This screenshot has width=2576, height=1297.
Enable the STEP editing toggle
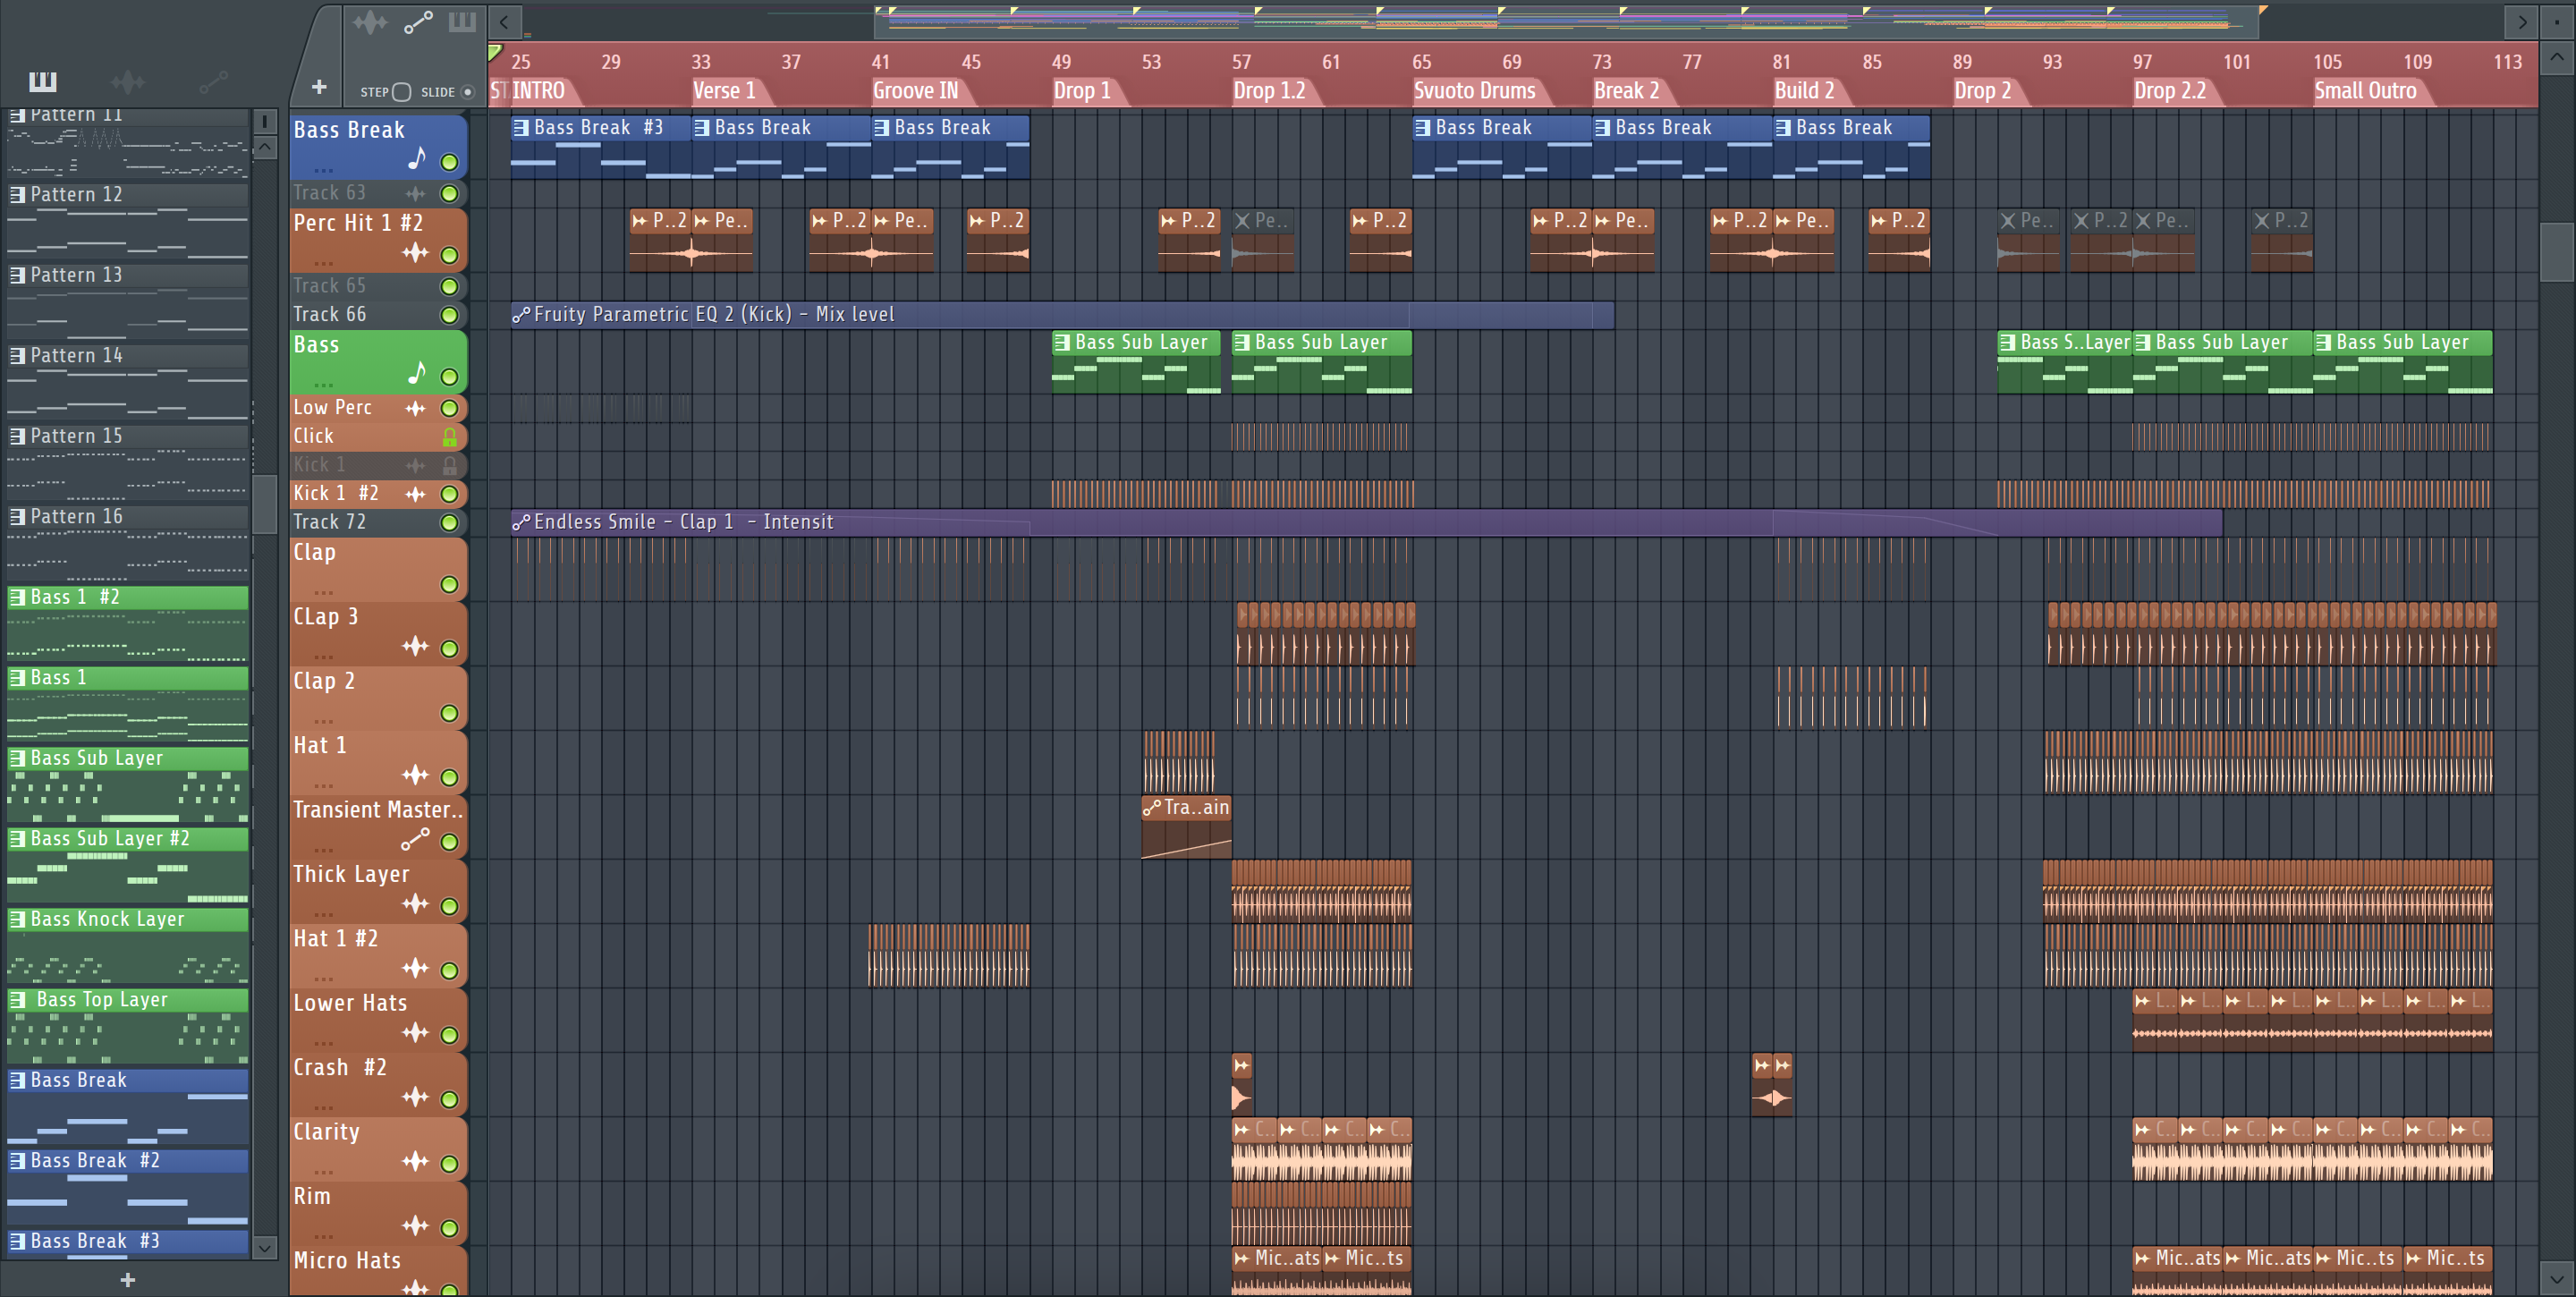click(401, 92)
